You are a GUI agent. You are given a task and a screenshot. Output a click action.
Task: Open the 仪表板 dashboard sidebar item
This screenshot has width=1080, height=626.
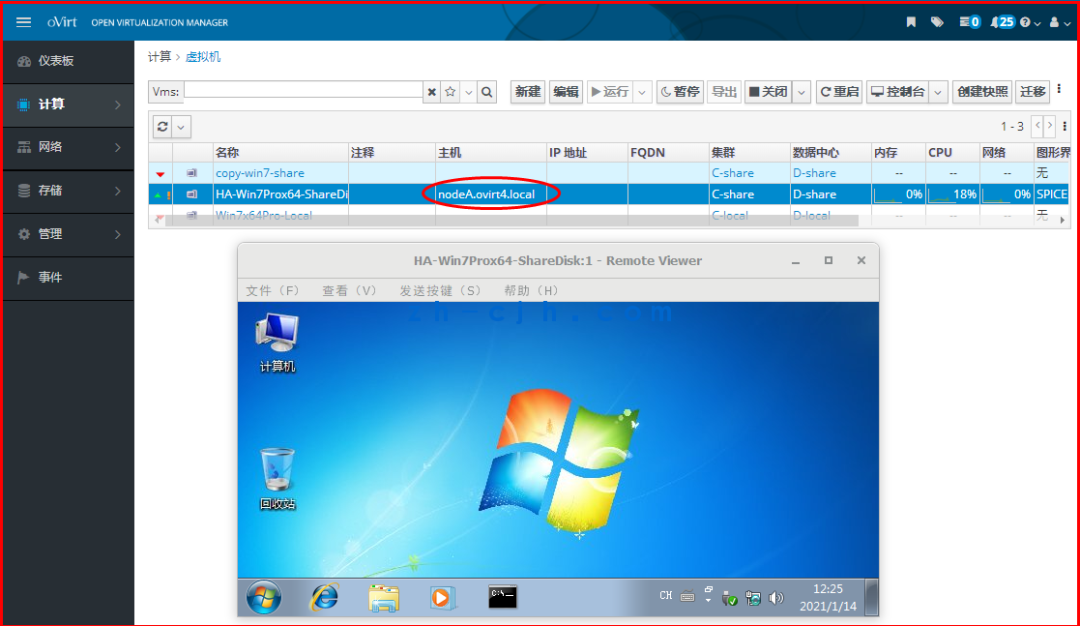(x=68, y=61)
